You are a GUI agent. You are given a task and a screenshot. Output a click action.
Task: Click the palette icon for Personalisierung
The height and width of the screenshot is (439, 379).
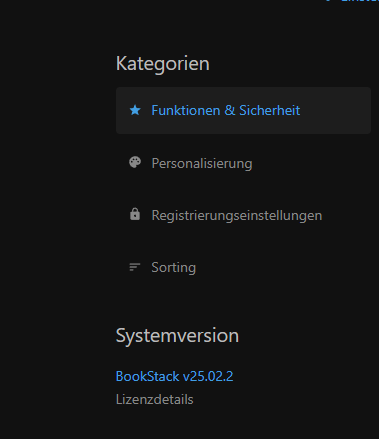[x=135, y=163]
